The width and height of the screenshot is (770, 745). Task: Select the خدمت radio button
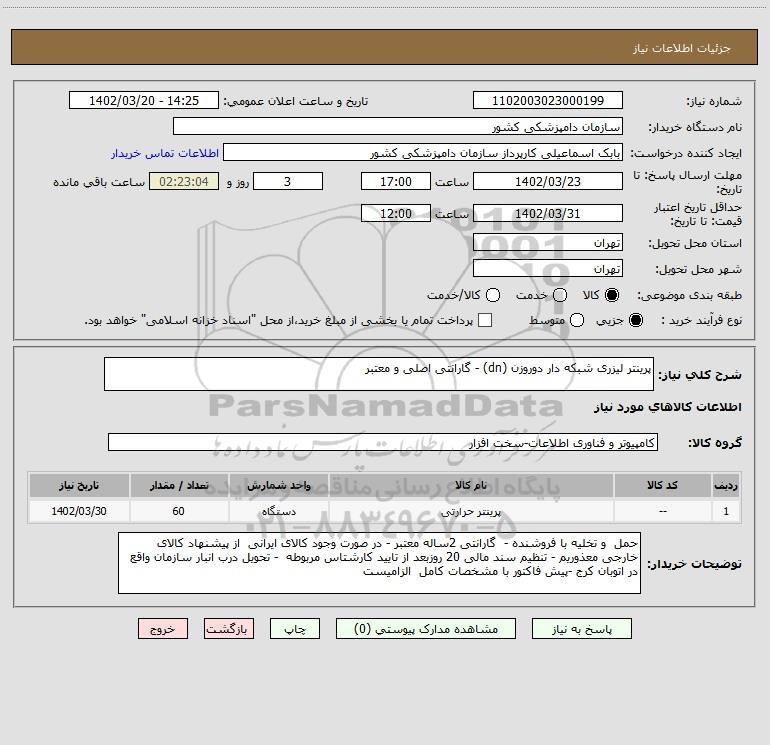[560, 295]
